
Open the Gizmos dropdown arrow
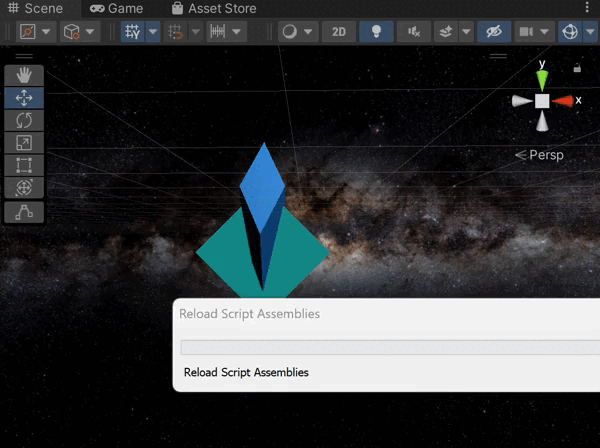[591, 31]
